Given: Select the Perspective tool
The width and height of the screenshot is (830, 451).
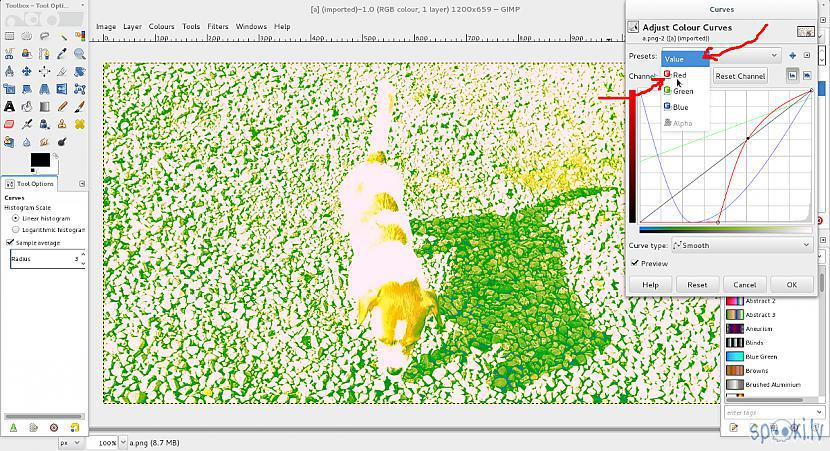Looking at the screenshot, I should pyautogui.click(x=44, y=89).
